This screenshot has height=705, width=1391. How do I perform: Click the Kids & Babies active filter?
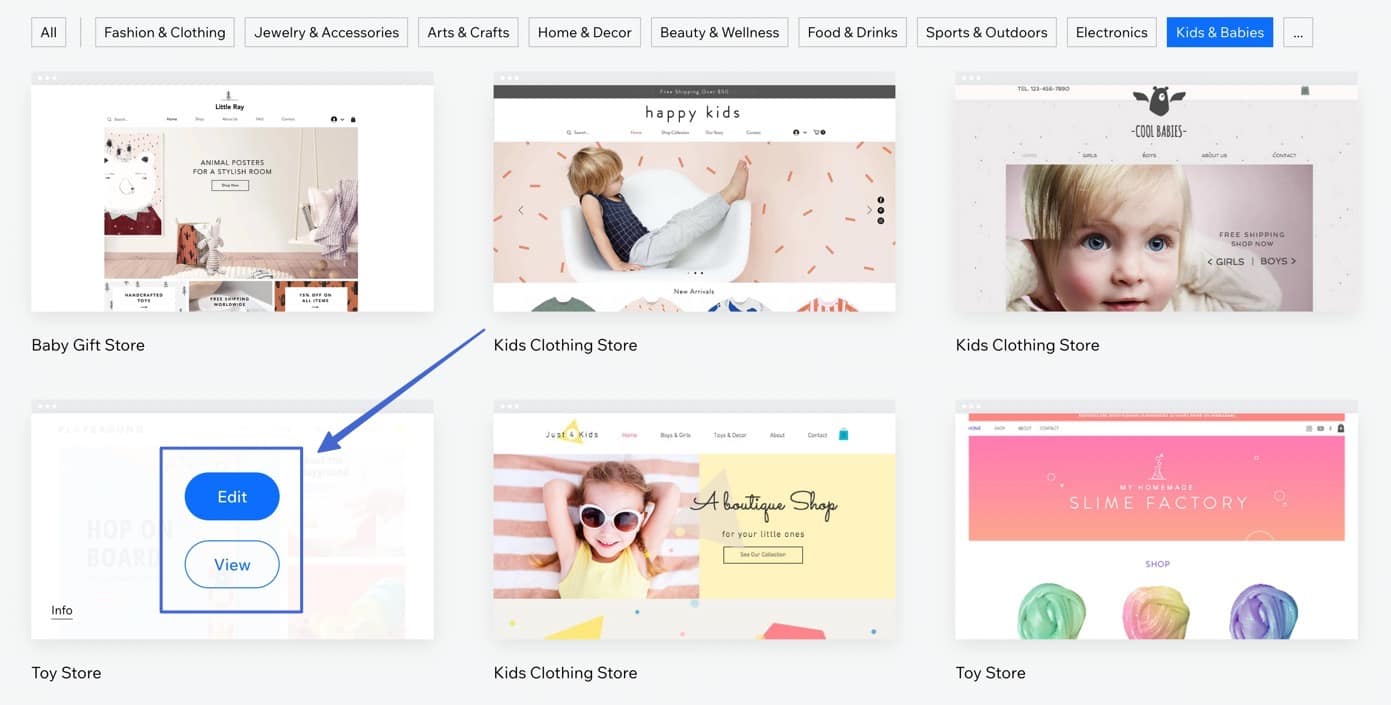(1219, 32)
